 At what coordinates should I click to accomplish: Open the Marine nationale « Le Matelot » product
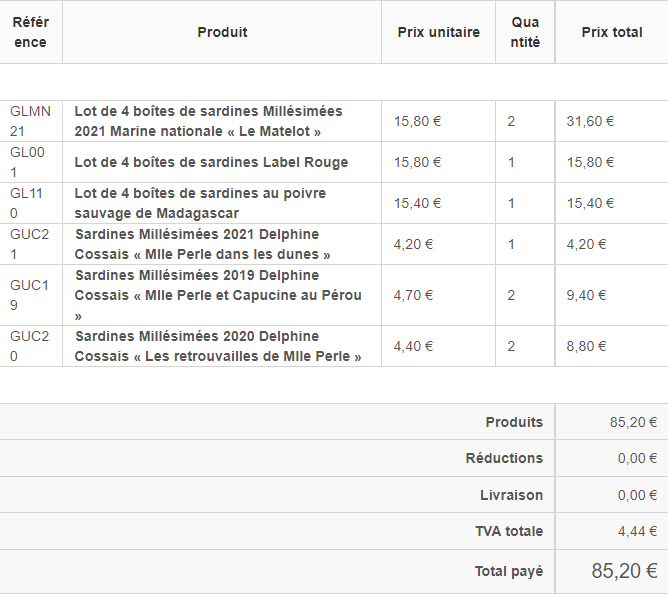point(208,121)
